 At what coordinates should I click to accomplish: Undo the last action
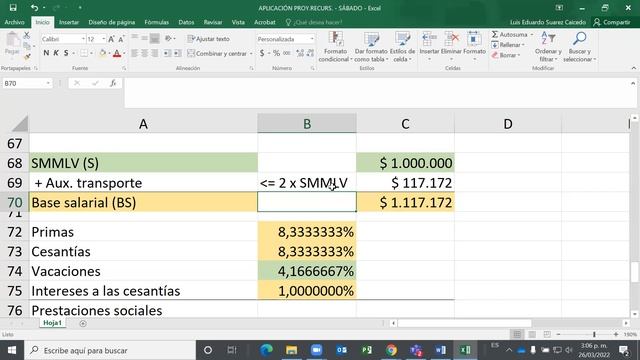(x=34, y=7)
